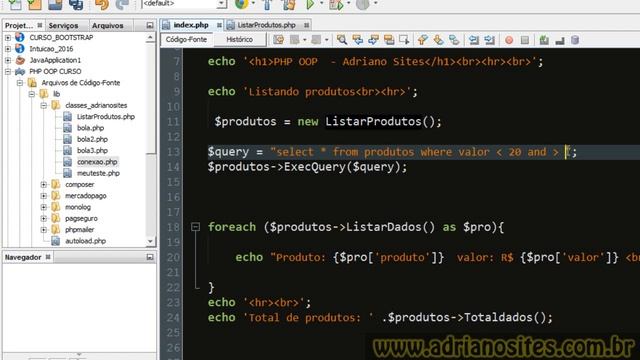The height and width of the screenshot is (360, 640).
Task: Expand CURSO_BOOTSTRAP project node
Action: [x=8, y=38]
